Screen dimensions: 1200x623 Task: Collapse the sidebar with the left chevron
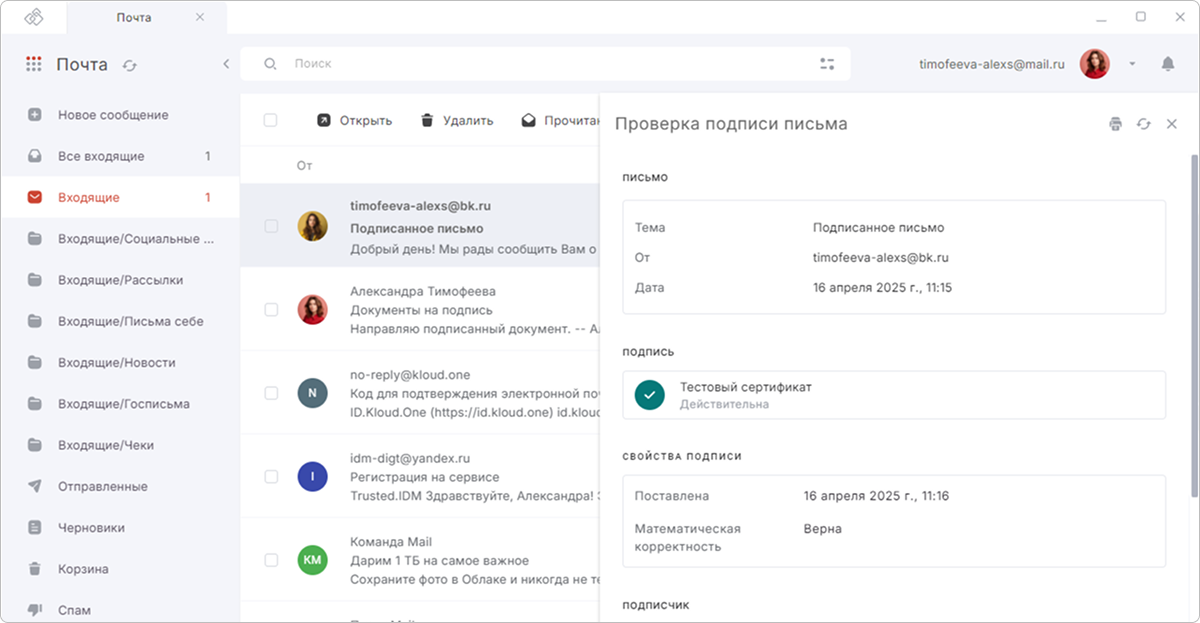(x=226, y=64)
